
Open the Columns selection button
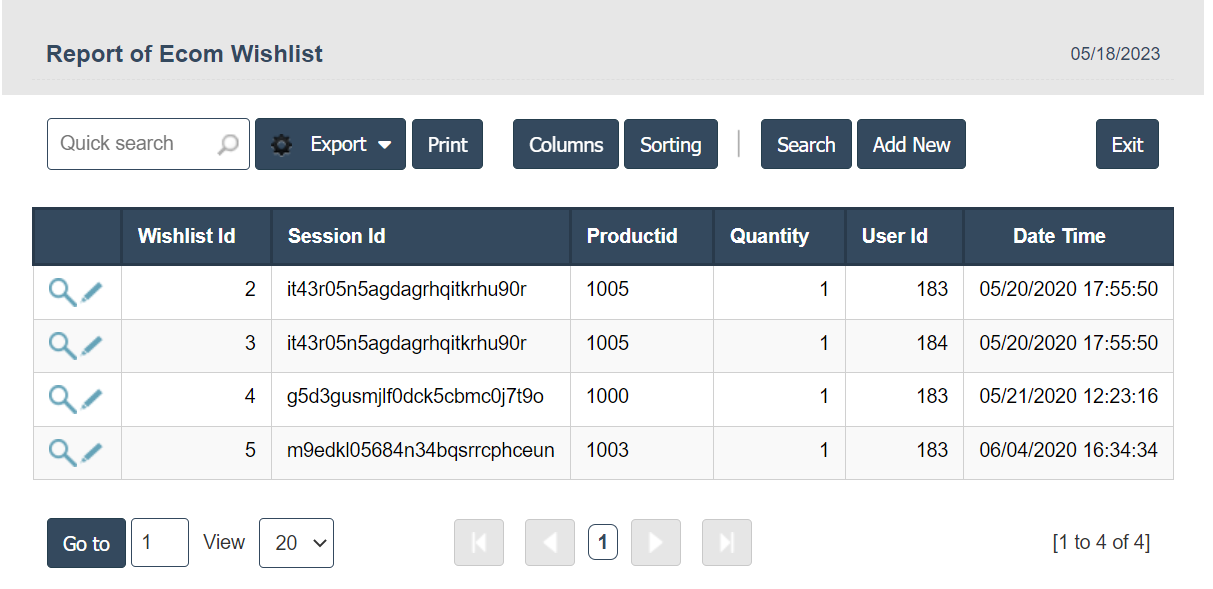coord(565,144)
